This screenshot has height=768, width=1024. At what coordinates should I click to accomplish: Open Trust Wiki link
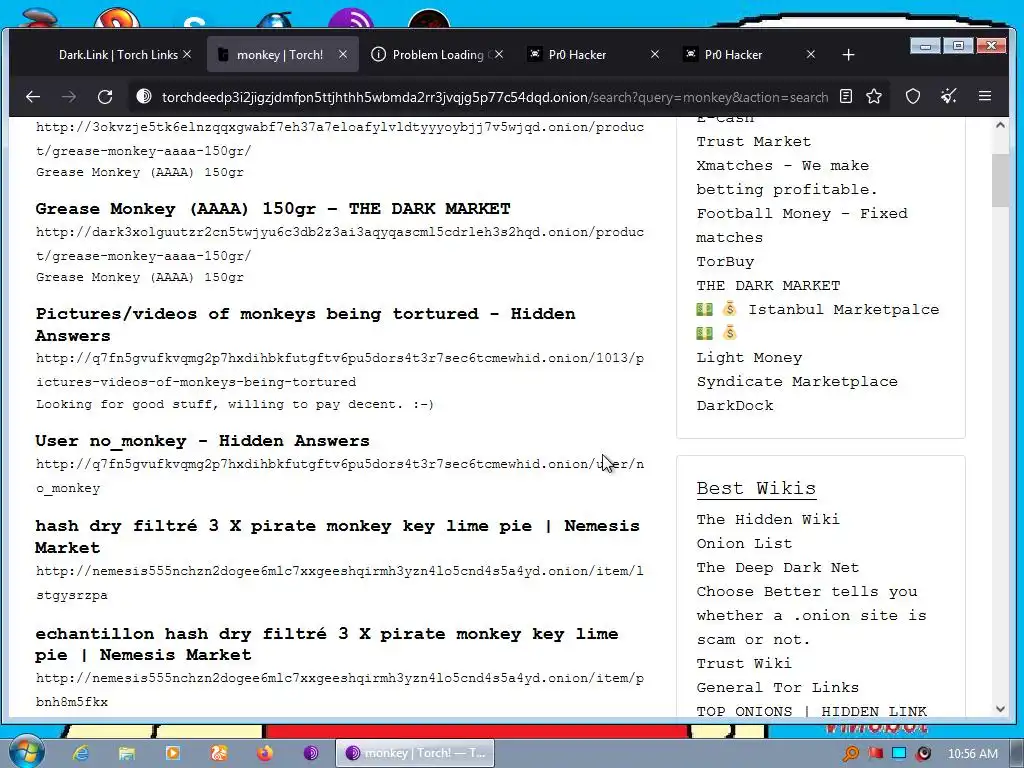[744, 664]
